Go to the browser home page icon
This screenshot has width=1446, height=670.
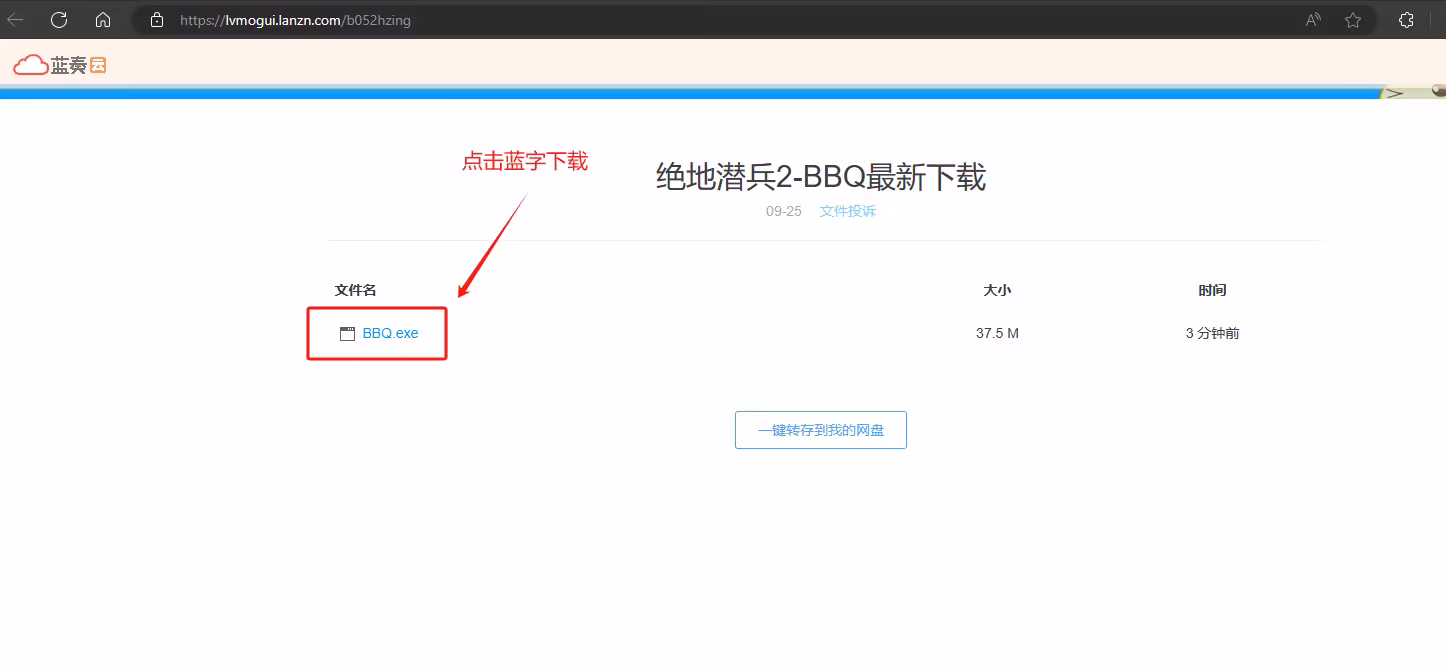(x=103, y=20)
